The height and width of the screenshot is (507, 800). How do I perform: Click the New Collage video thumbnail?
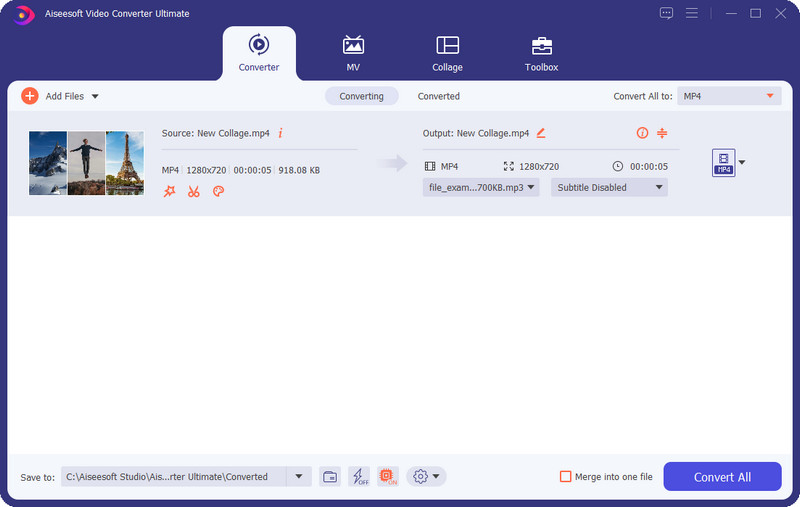point(86,163)
